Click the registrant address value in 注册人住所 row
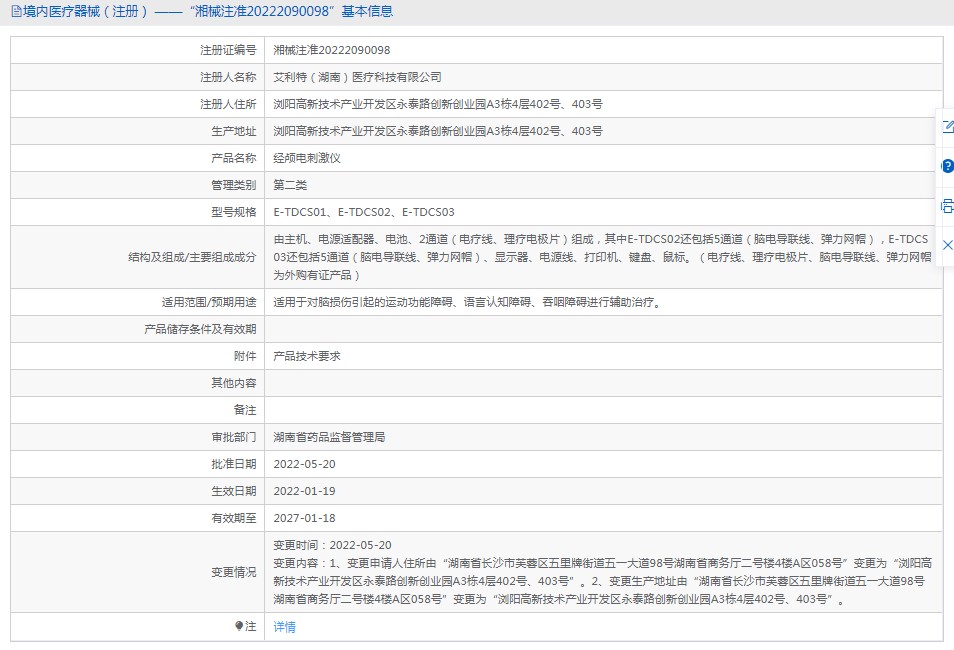Image resolution: width=954 pixels, height=650 pixels. coord(438,104)
